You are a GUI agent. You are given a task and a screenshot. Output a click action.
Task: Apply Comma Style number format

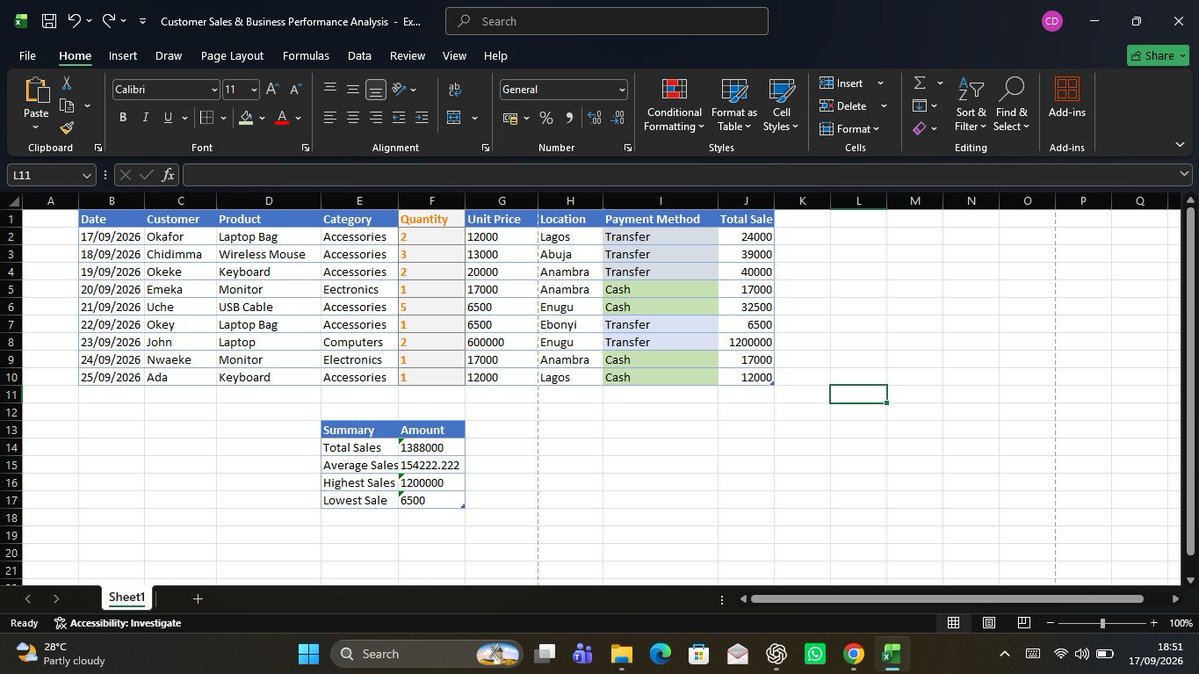(569, 117)
